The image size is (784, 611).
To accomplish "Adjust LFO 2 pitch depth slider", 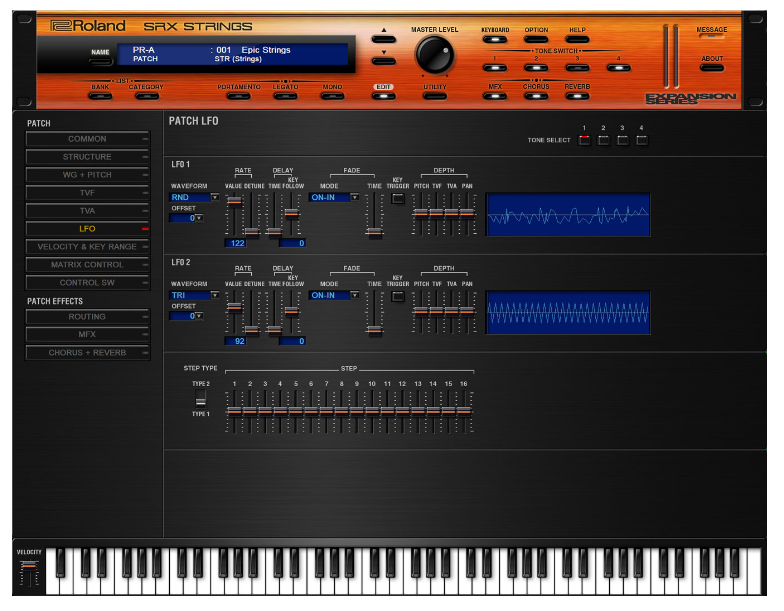I will [421, 311].
